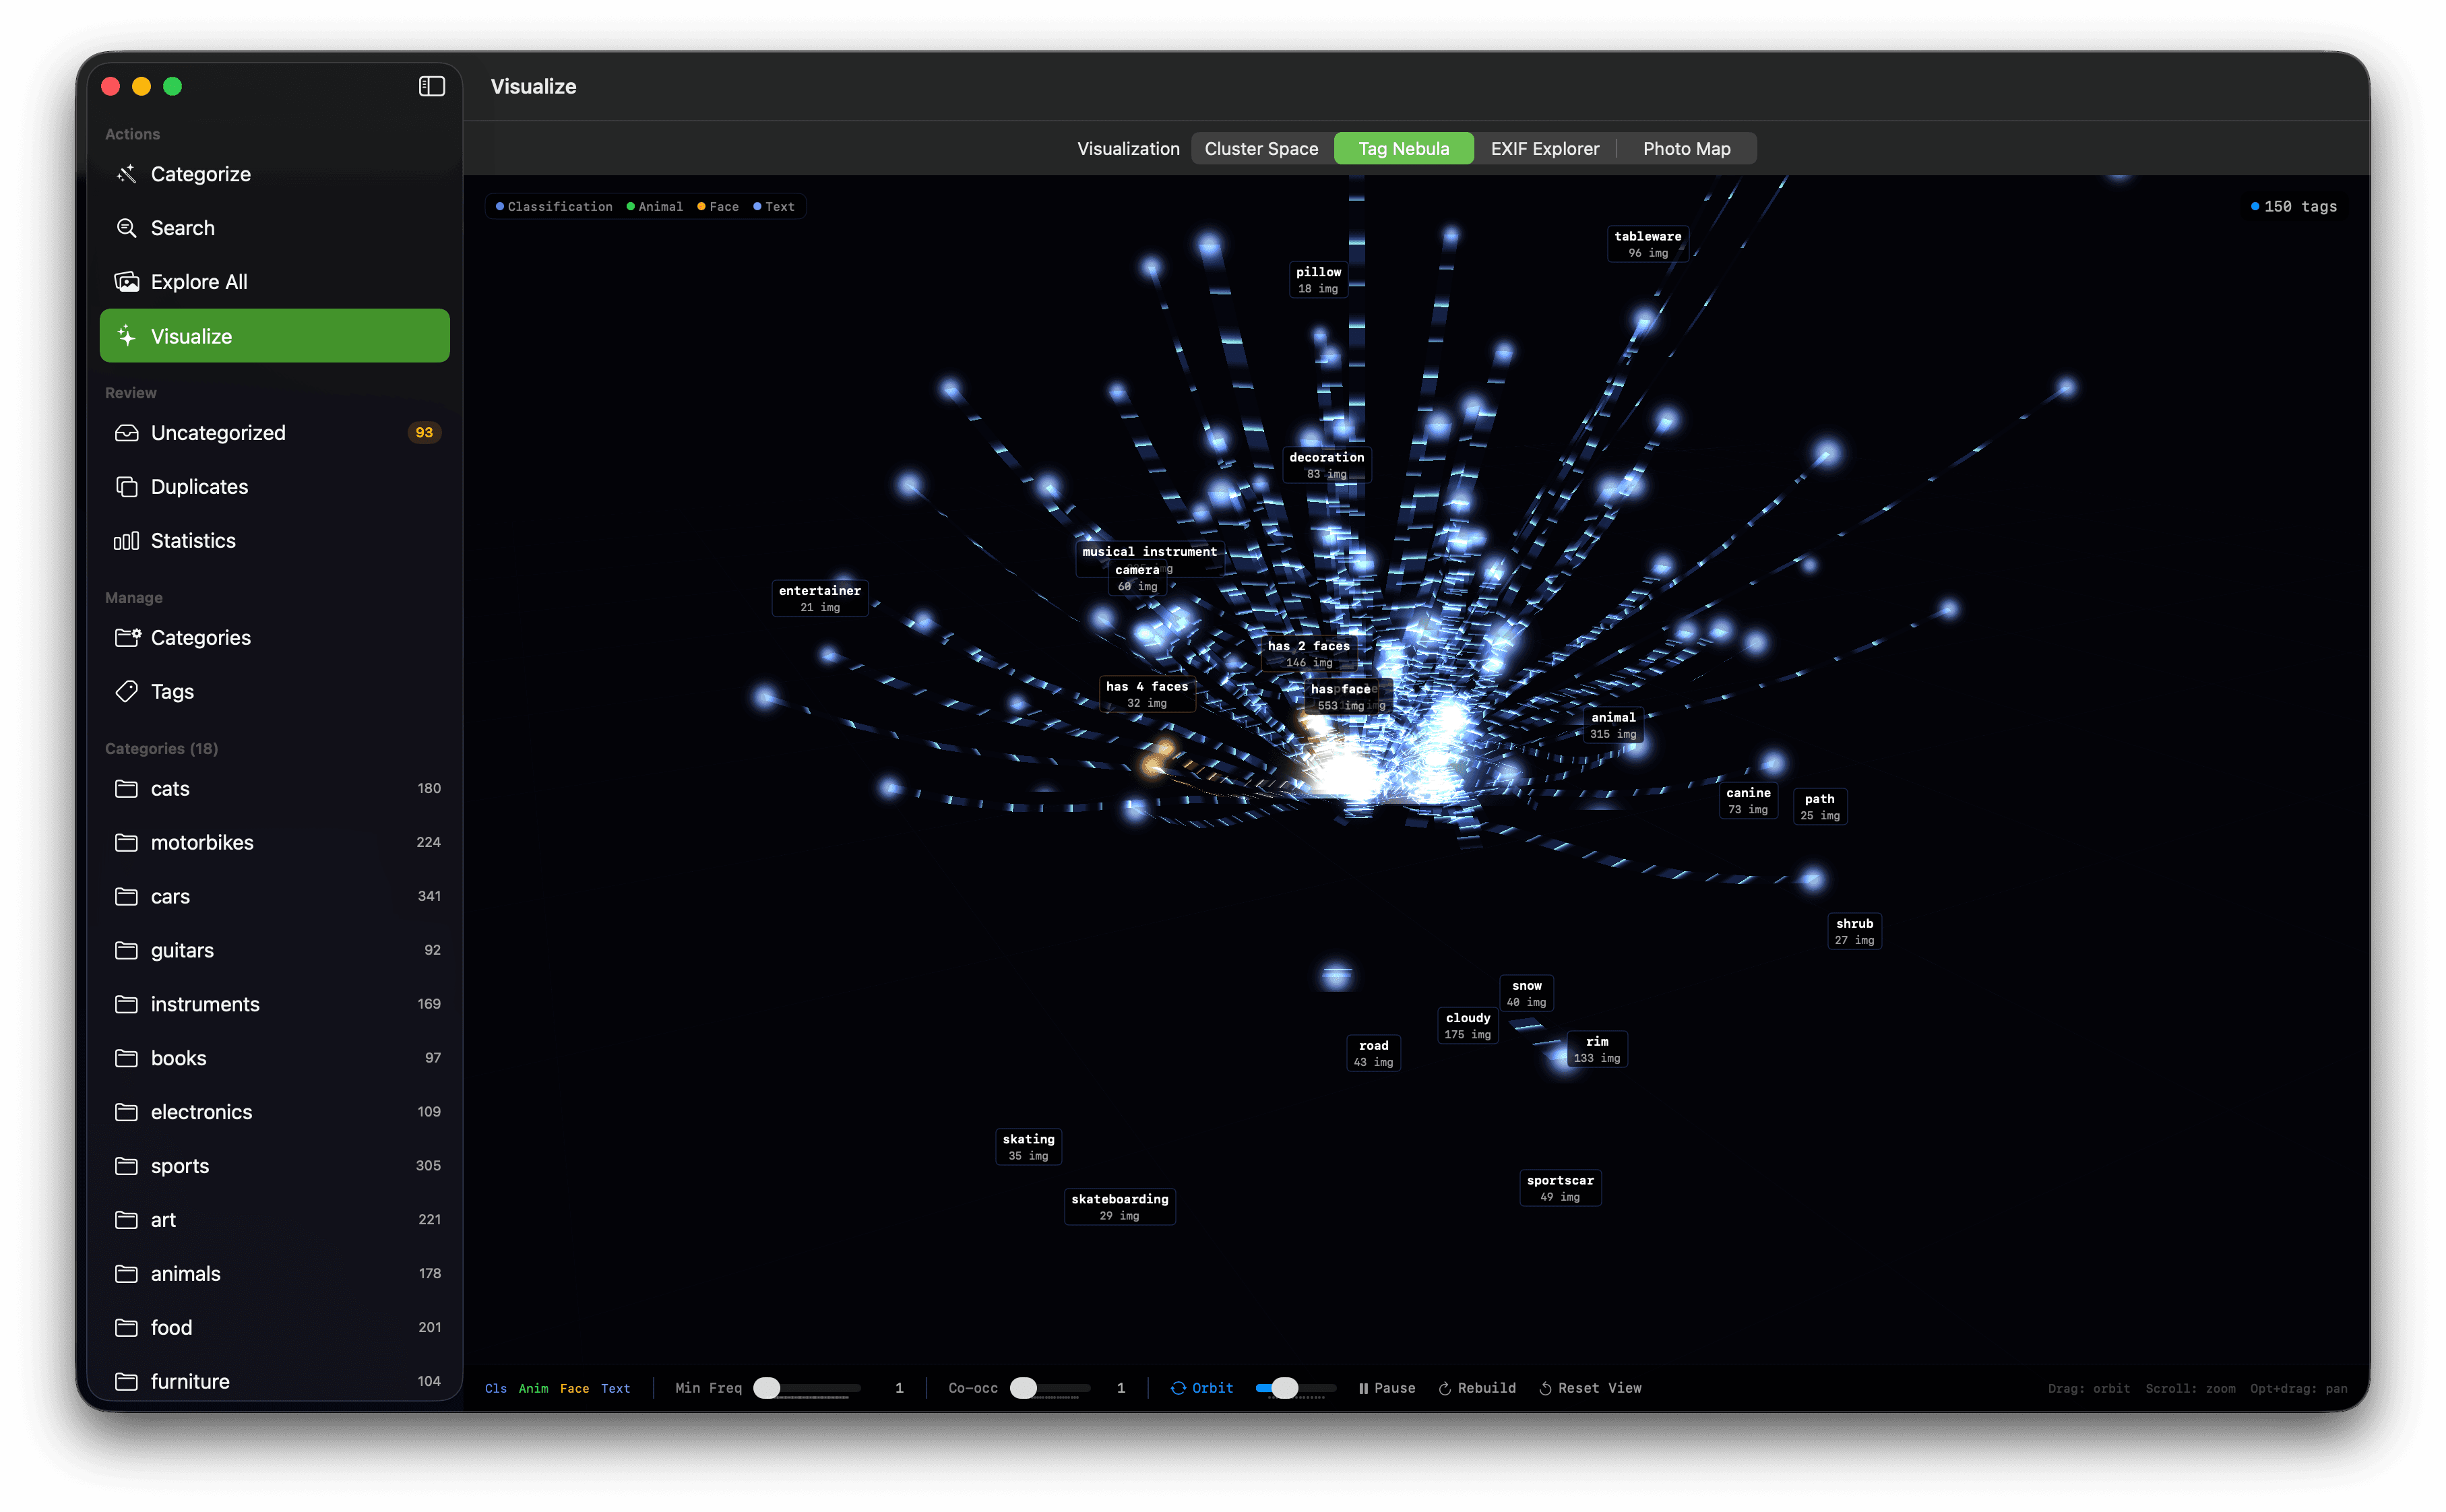This screenshot has height=1512, width=2446.
Task: Click the 150 tags counter
Action: pos(2293,206)
